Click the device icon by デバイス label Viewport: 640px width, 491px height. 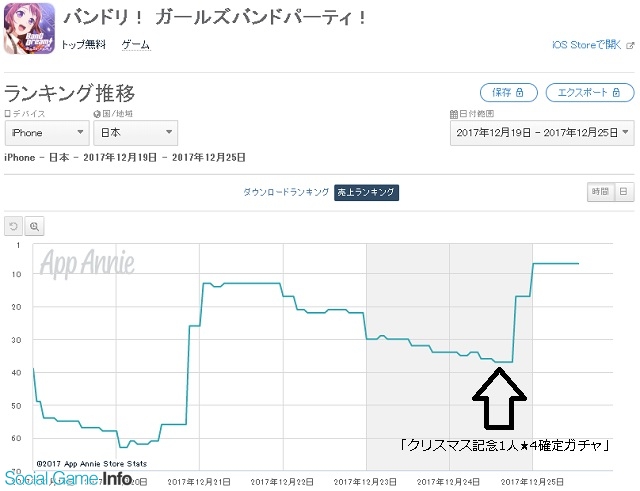pyautogui.click(x=9, y=115)
